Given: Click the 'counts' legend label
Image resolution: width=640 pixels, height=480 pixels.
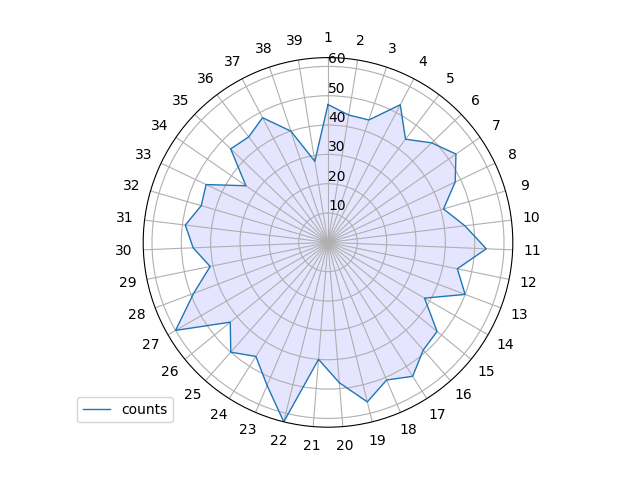Looking at the screenshot, I should tap(144, 409).
